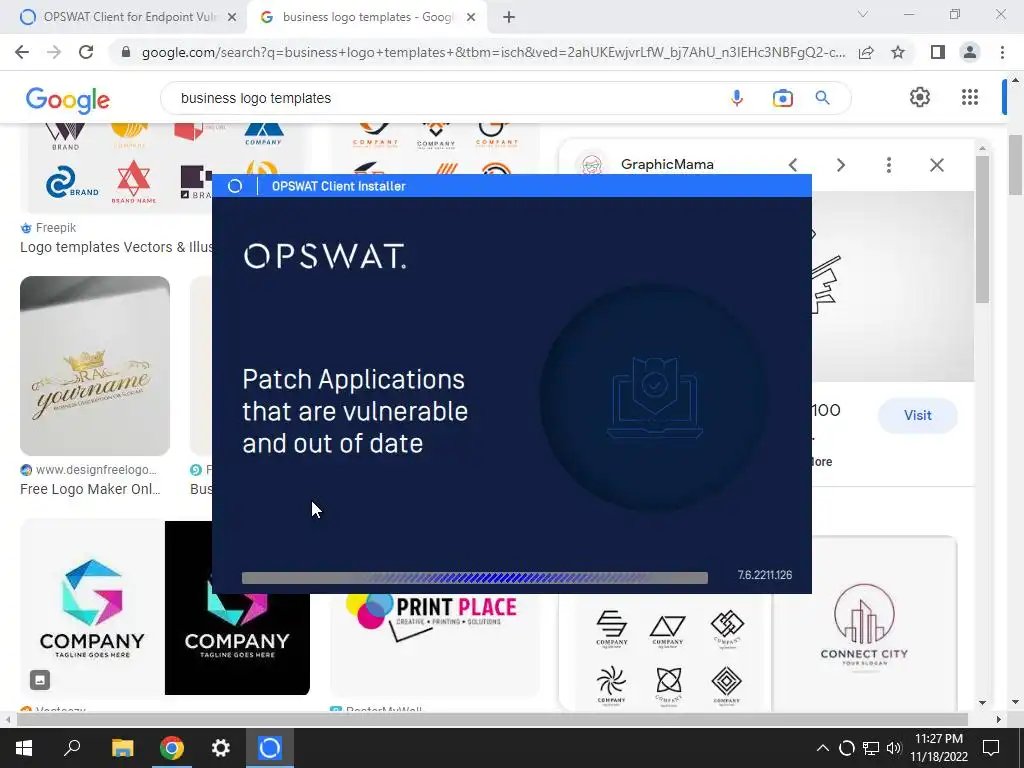Open Chrome side panel icon
Image resolution: width=1024 pixels, height=768 pixels.
click(x=938, y=52)
